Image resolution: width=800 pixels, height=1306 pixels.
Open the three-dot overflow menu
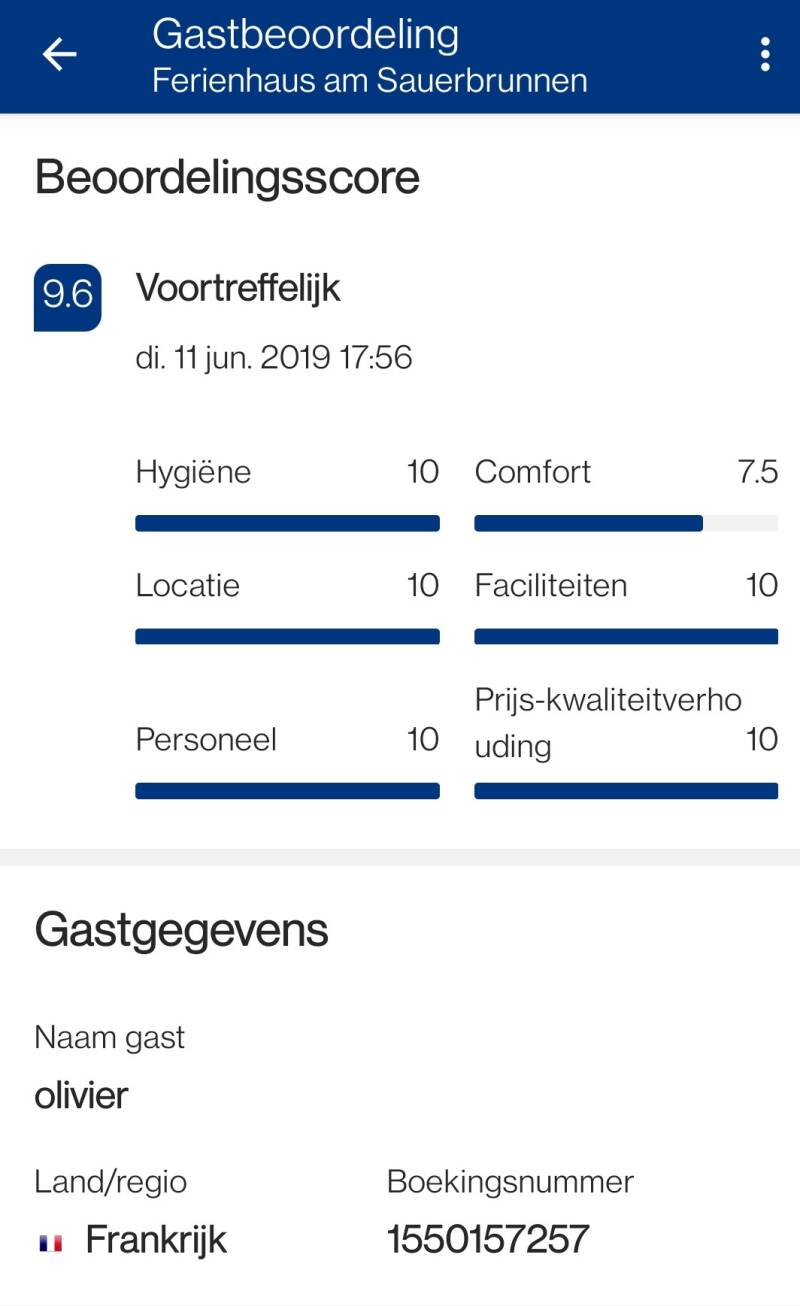765,54
